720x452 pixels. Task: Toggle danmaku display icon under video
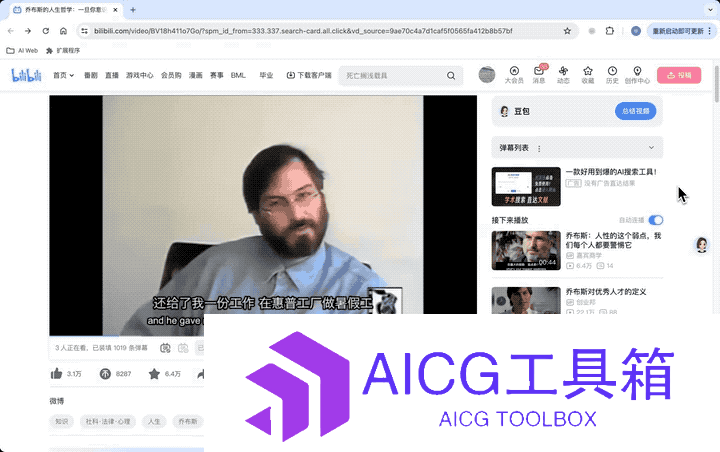click(x=165, y=348)
